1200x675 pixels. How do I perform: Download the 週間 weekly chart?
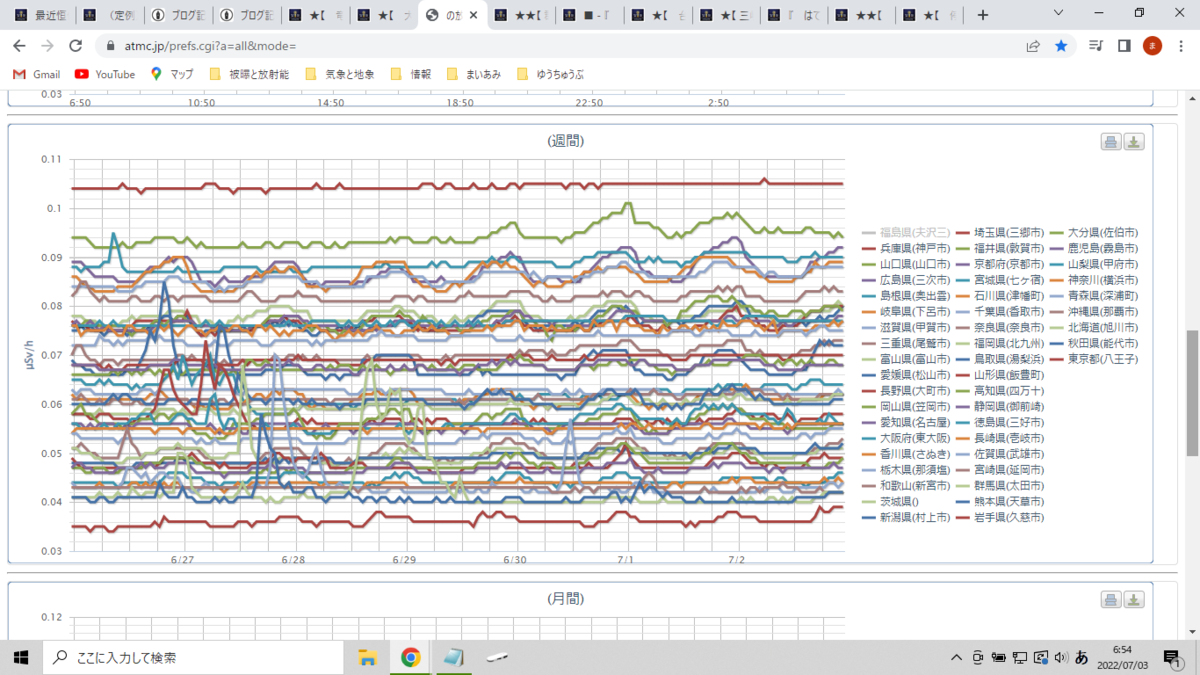(x=1134, y=142)
